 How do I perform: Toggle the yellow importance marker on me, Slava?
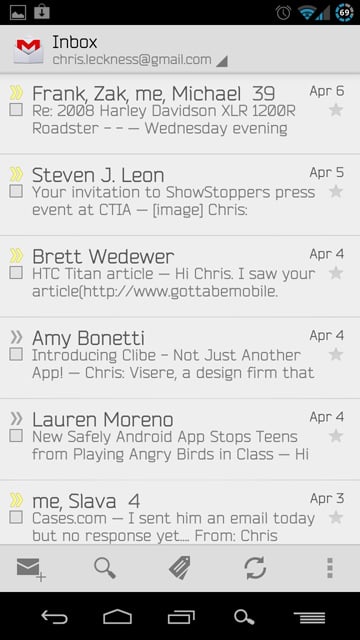pyautogui.click(x=16, y=500)
